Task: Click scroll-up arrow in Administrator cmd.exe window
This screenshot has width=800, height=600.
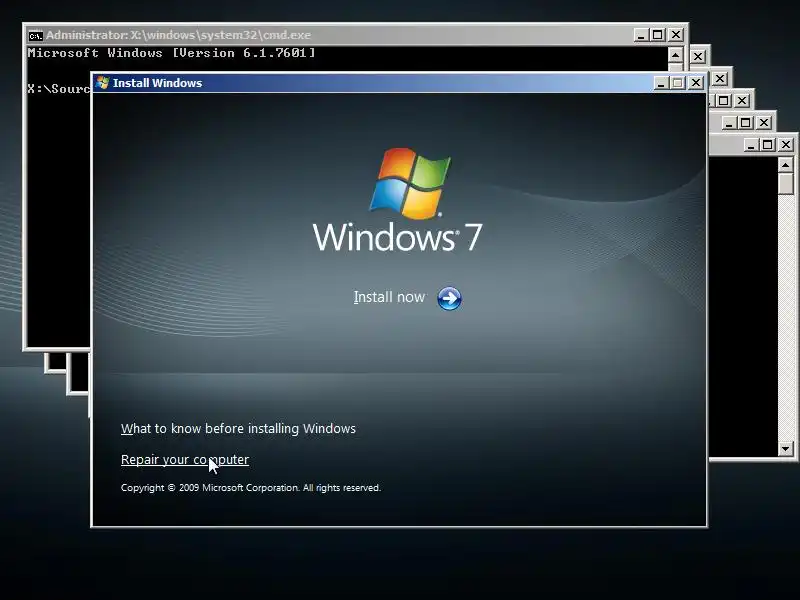Action: point(675,55)
